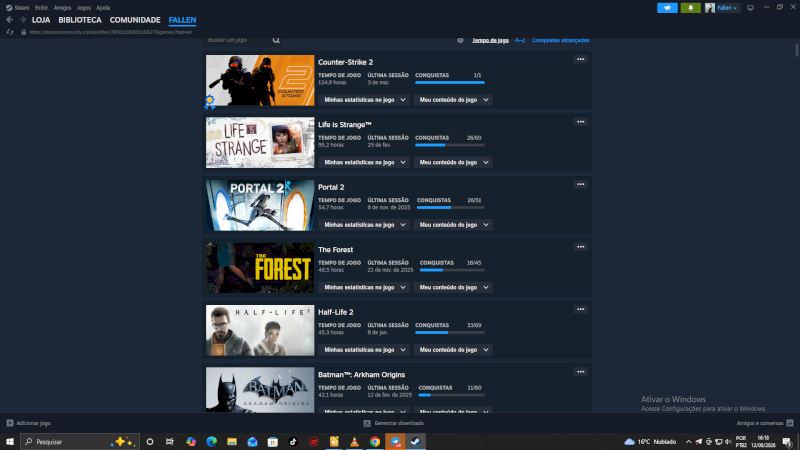The width and height of the screenshot is (800, 450).
Task: Reload the page with refresh icon
Action: coord(10,32)
